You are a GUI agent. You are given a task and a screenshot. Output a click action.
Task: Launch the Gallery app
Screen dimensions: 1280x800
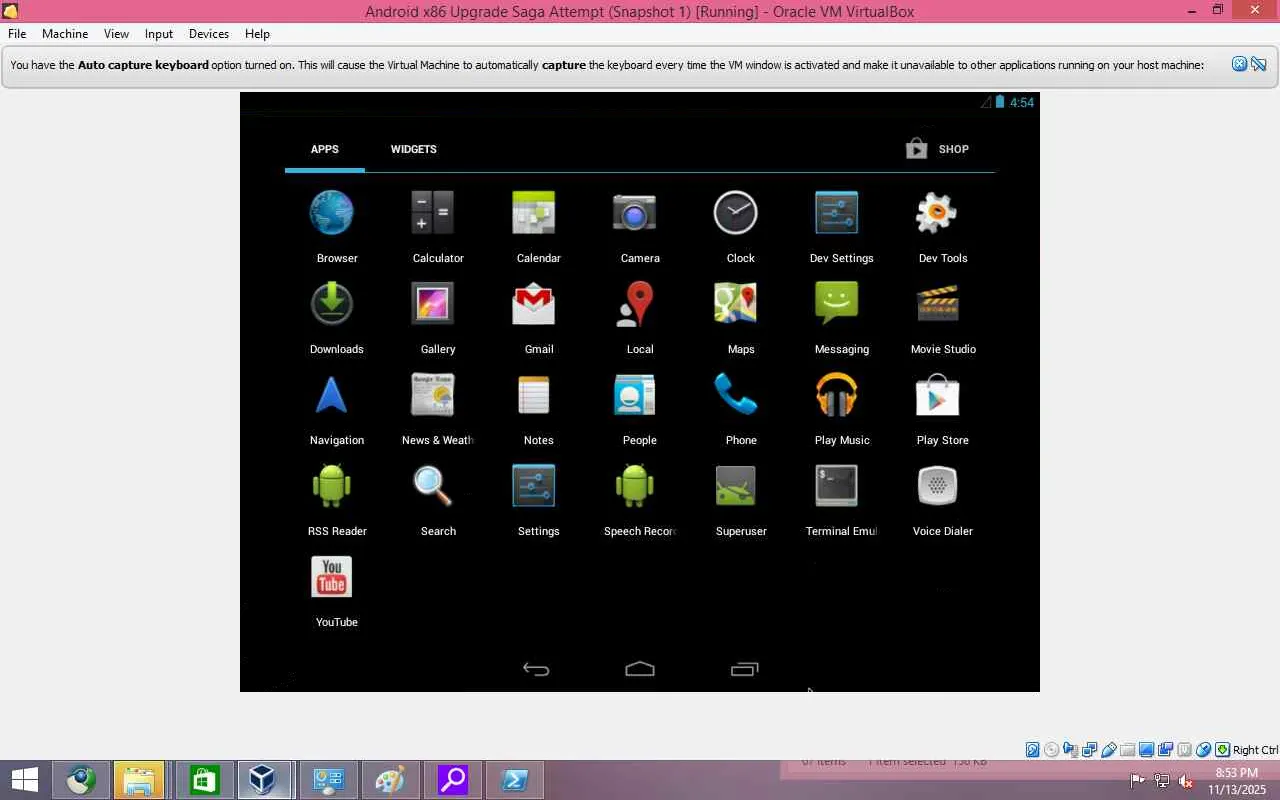click(x=432, y=304)
